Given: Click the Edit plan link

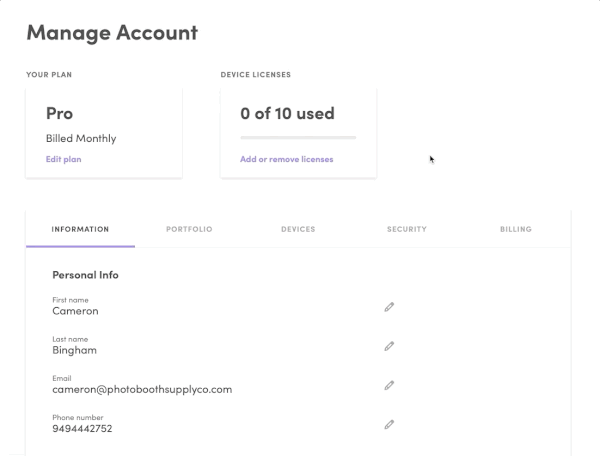Looking at the screenshot, I should tap(64, 159).
